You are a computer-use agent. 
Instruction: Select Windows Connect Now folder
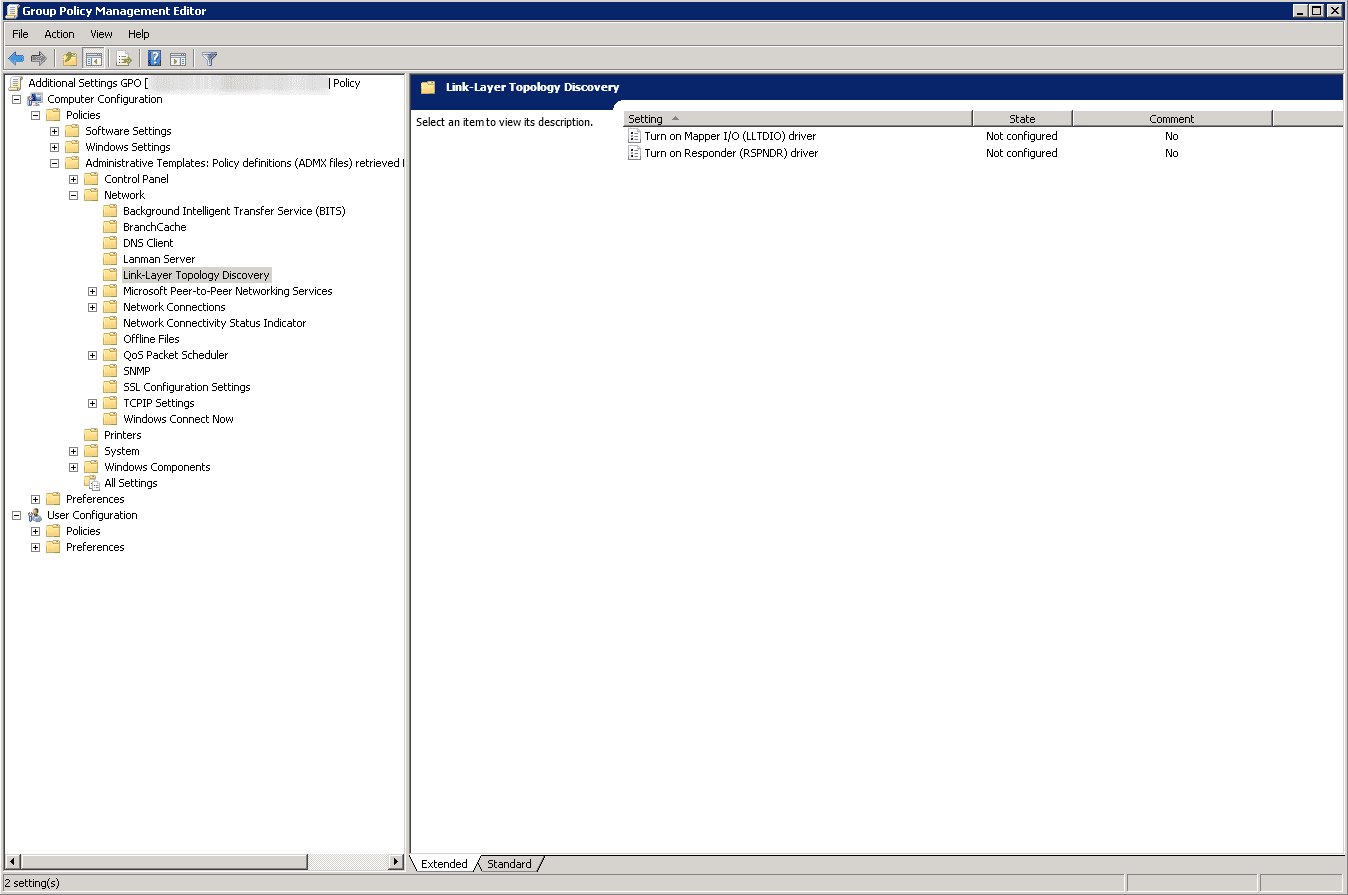coord(178,419)
